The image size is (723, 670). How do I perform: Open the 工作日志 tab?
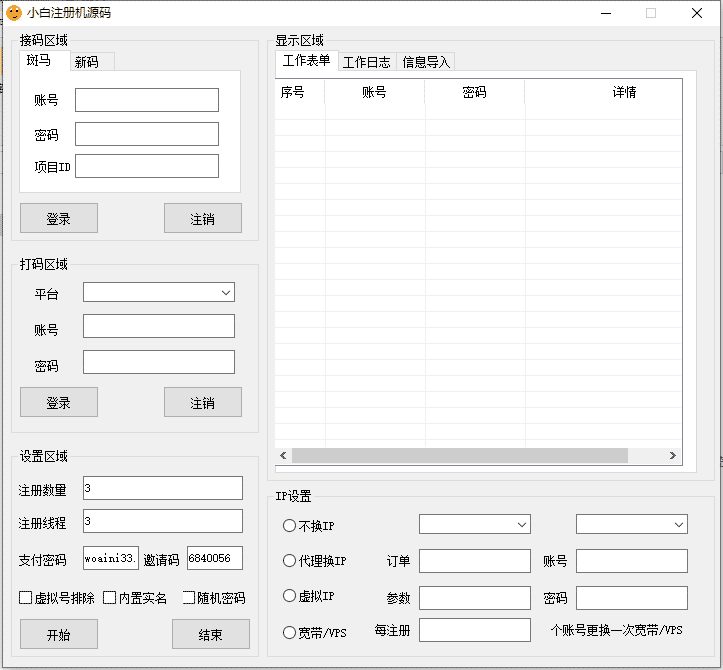pos(366,62)
